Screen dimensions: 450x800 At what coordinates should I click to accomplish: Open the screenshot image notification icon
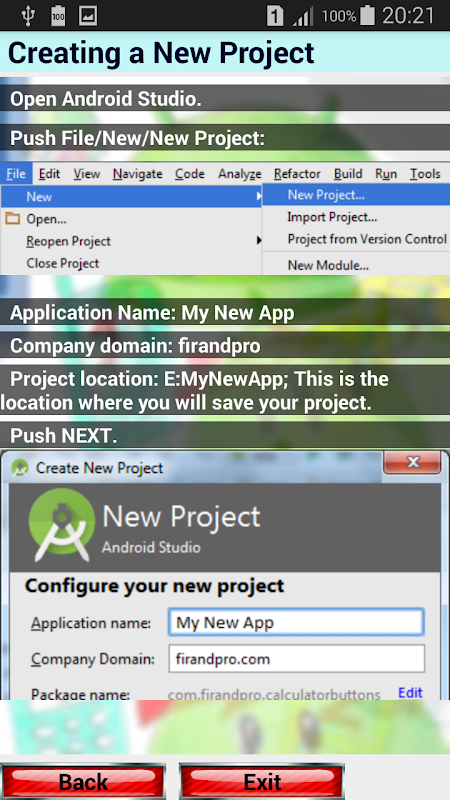tap(88, 16)
